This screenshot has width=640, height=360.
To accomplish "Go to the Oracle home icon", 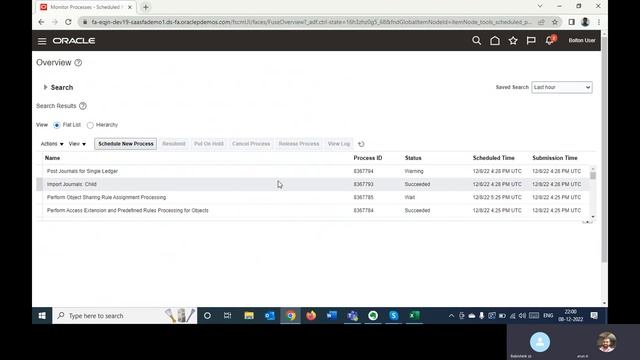I will (x=495, y=40).
